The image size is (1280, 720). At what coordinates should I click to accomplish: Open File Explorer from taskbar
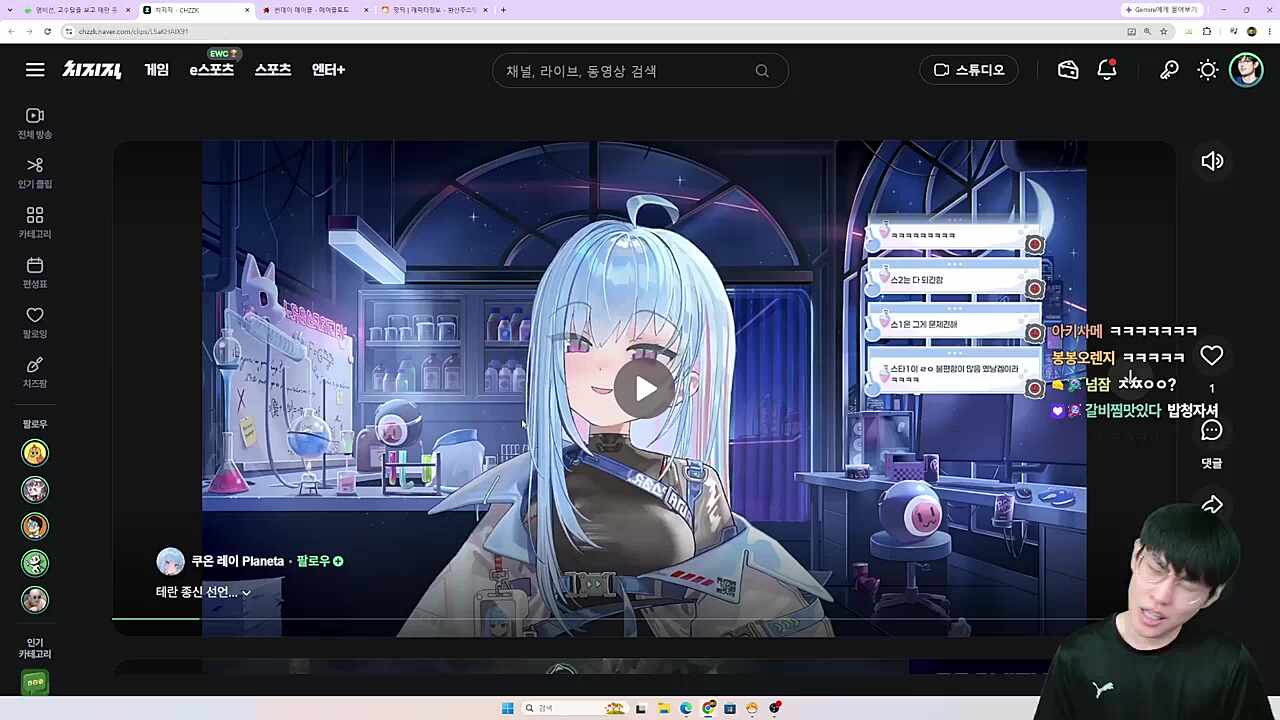pos(663,708)
